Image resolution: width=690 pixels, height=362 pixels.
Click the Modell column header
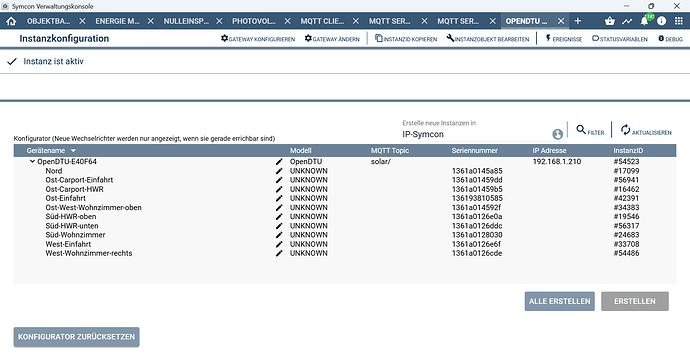(301, 151)
